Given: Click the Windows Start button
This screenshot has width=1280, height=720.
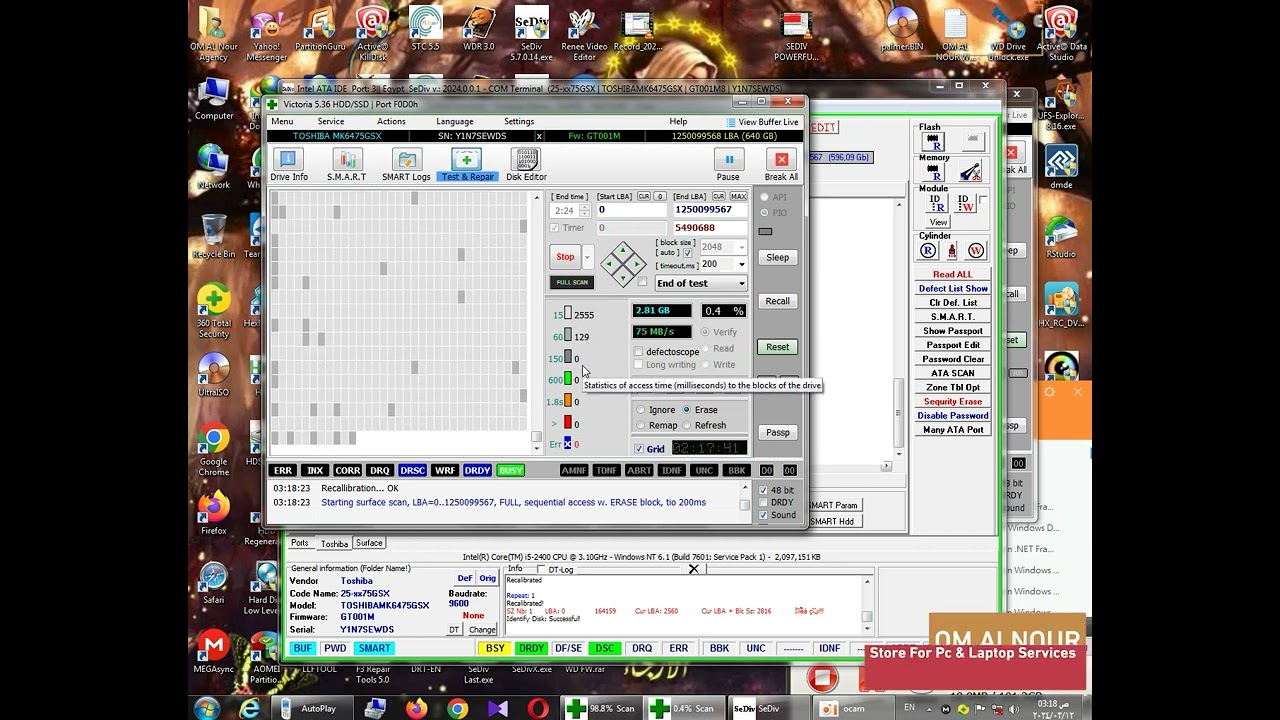Looking at the screenshot, I should [207, 708].
